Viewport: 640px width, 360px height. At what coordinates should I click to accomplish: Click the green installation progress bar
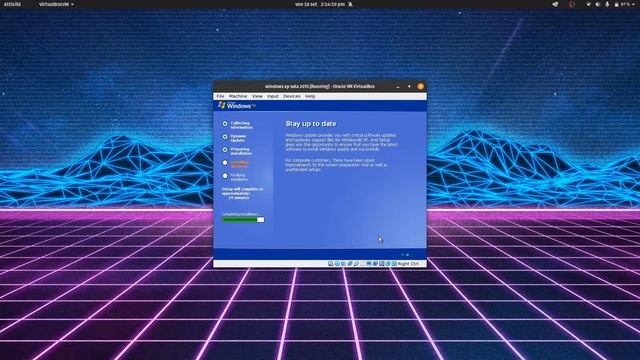point(243,220)
